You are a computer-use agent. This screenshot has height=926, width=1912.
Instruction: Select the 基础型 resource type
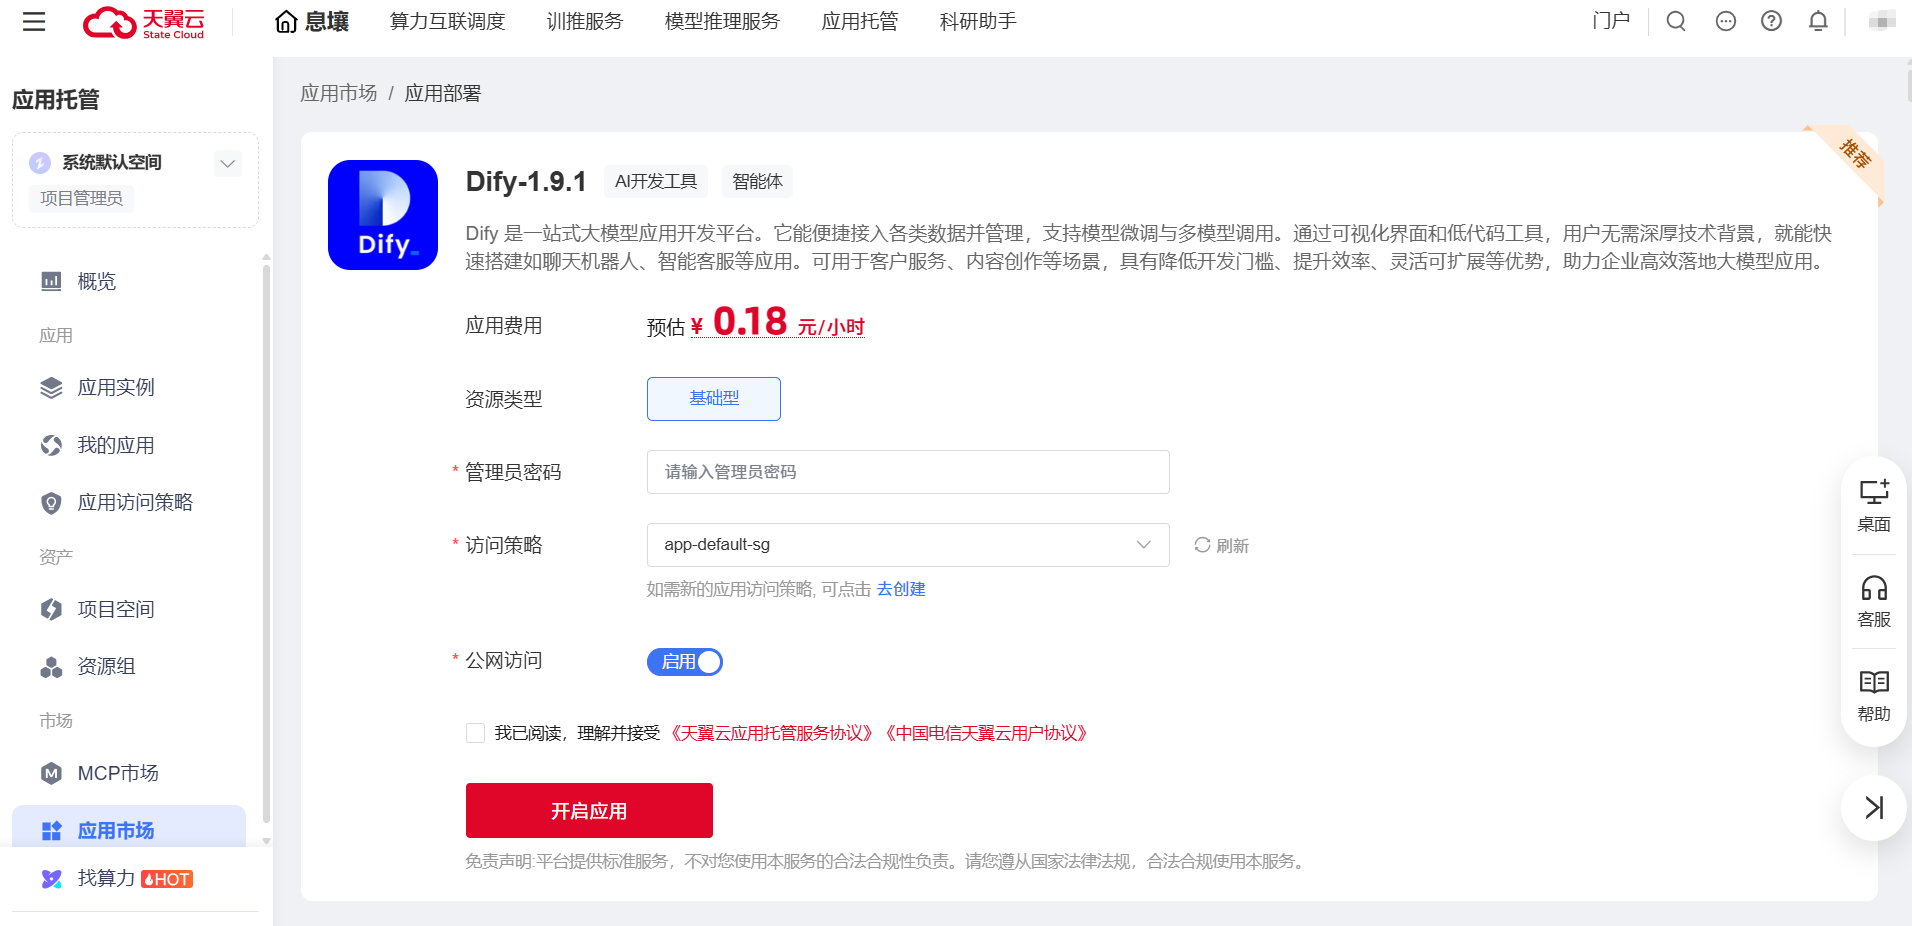point(714,399)
